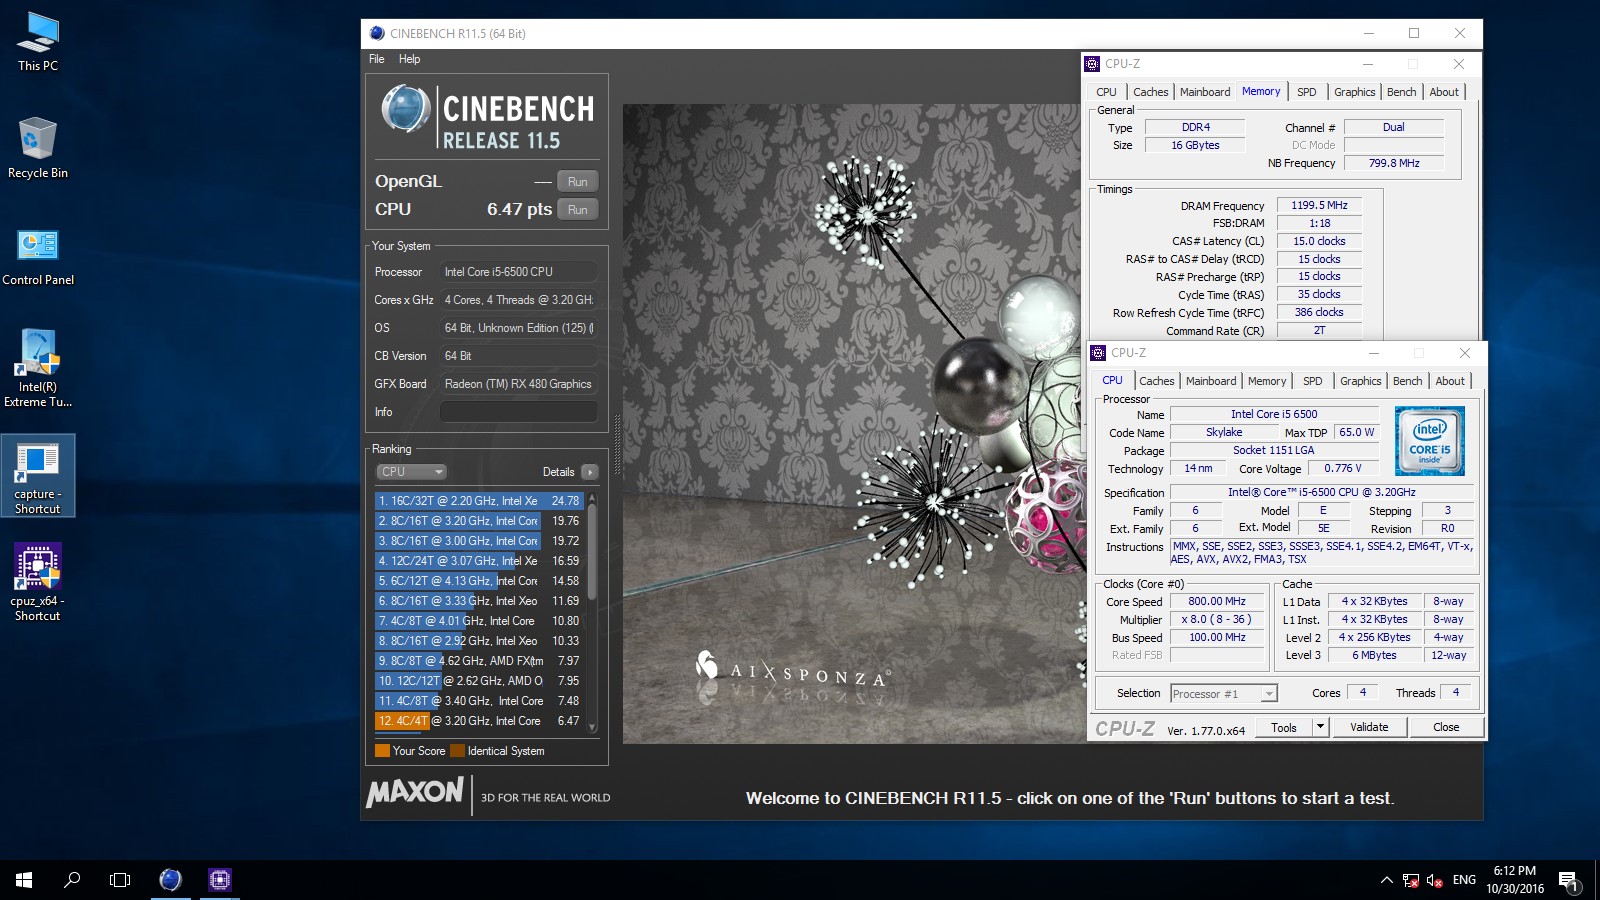The height and width of the screenshot is (900, 1600).
Task: Open This PC desktop icon
Action: point(38,42)
